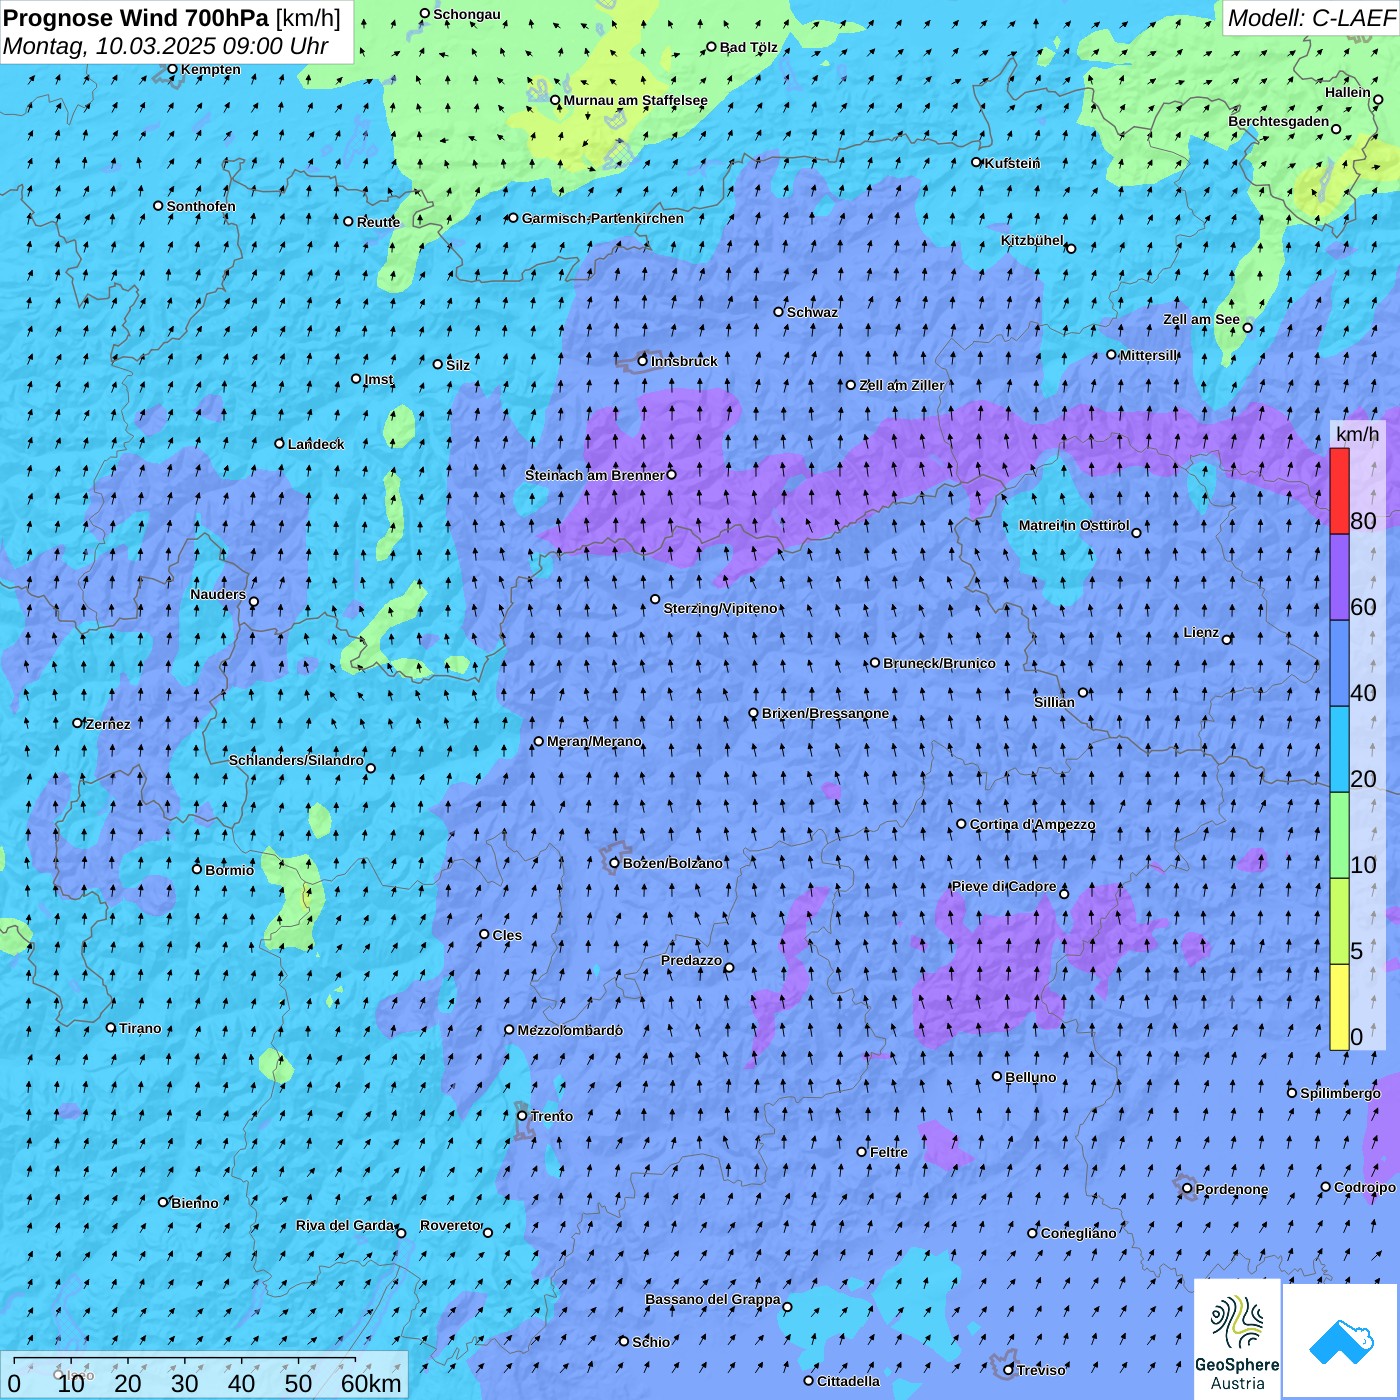
Task: Click the 'Reutte' town label
Action: (378, 222)
